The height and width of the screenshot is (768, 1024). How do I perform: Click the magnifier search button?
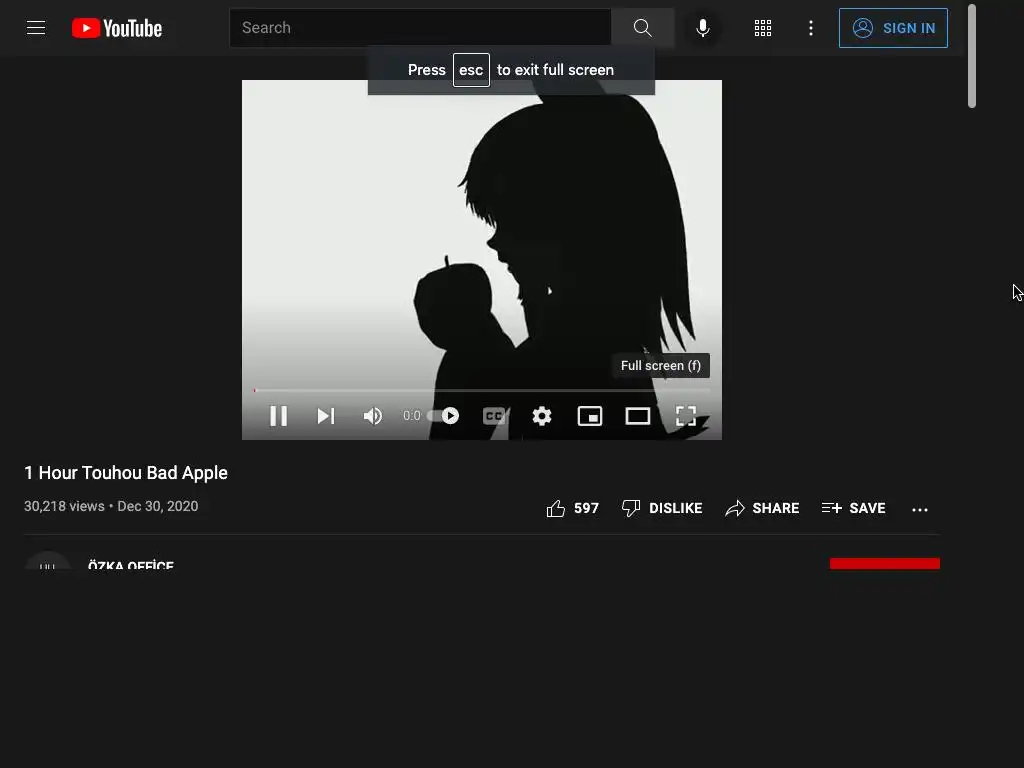643,27
